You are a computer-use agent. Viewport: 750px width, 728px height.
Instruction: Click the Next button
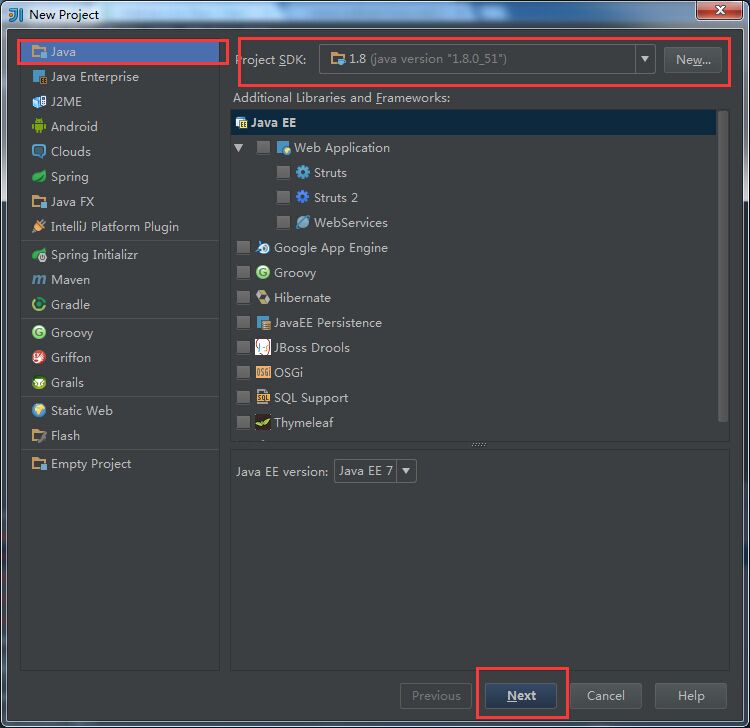click(x=521, y=695)
